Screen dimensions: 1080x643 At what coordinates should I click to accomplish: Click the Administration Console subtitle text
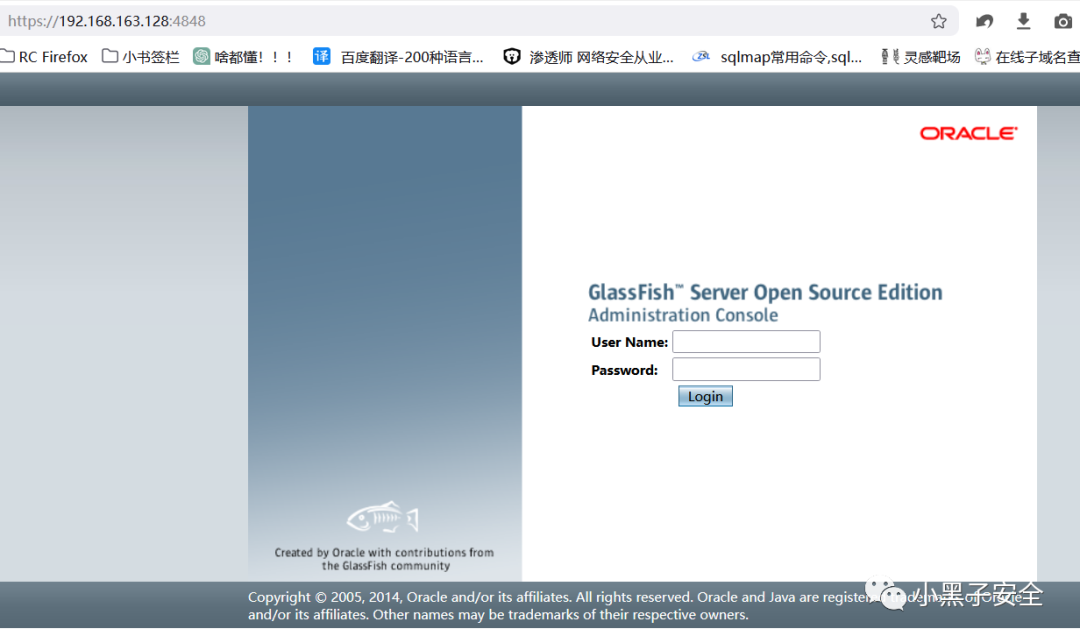coord(683,315)
